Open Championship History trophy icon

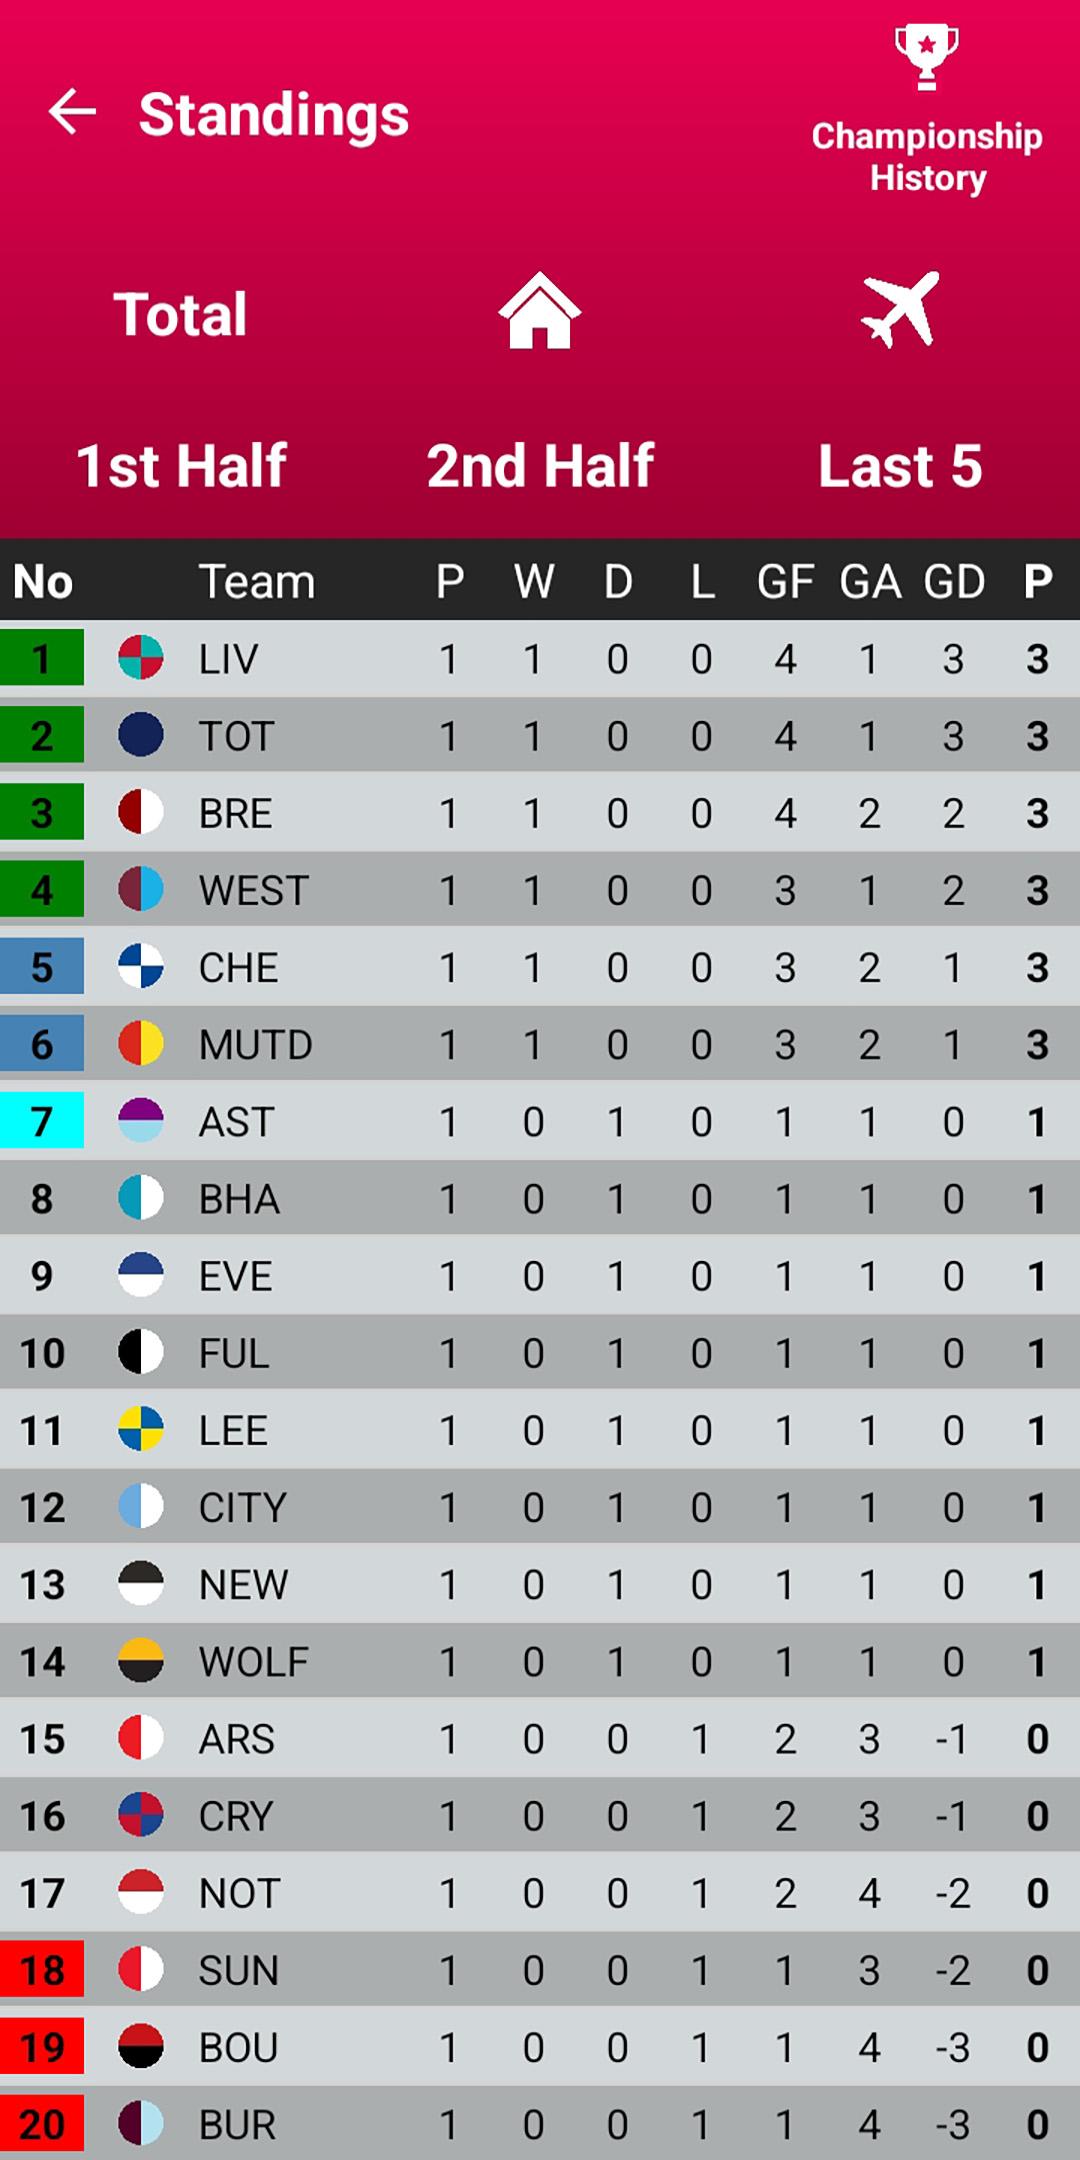(x=926, y=58)
